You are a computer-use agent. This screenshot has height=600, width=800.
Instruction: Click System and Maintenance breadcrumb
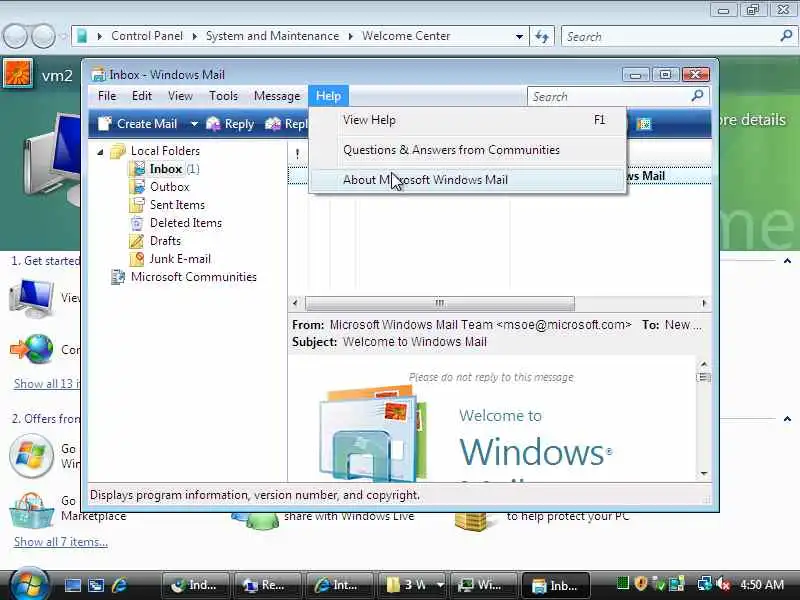272,36
